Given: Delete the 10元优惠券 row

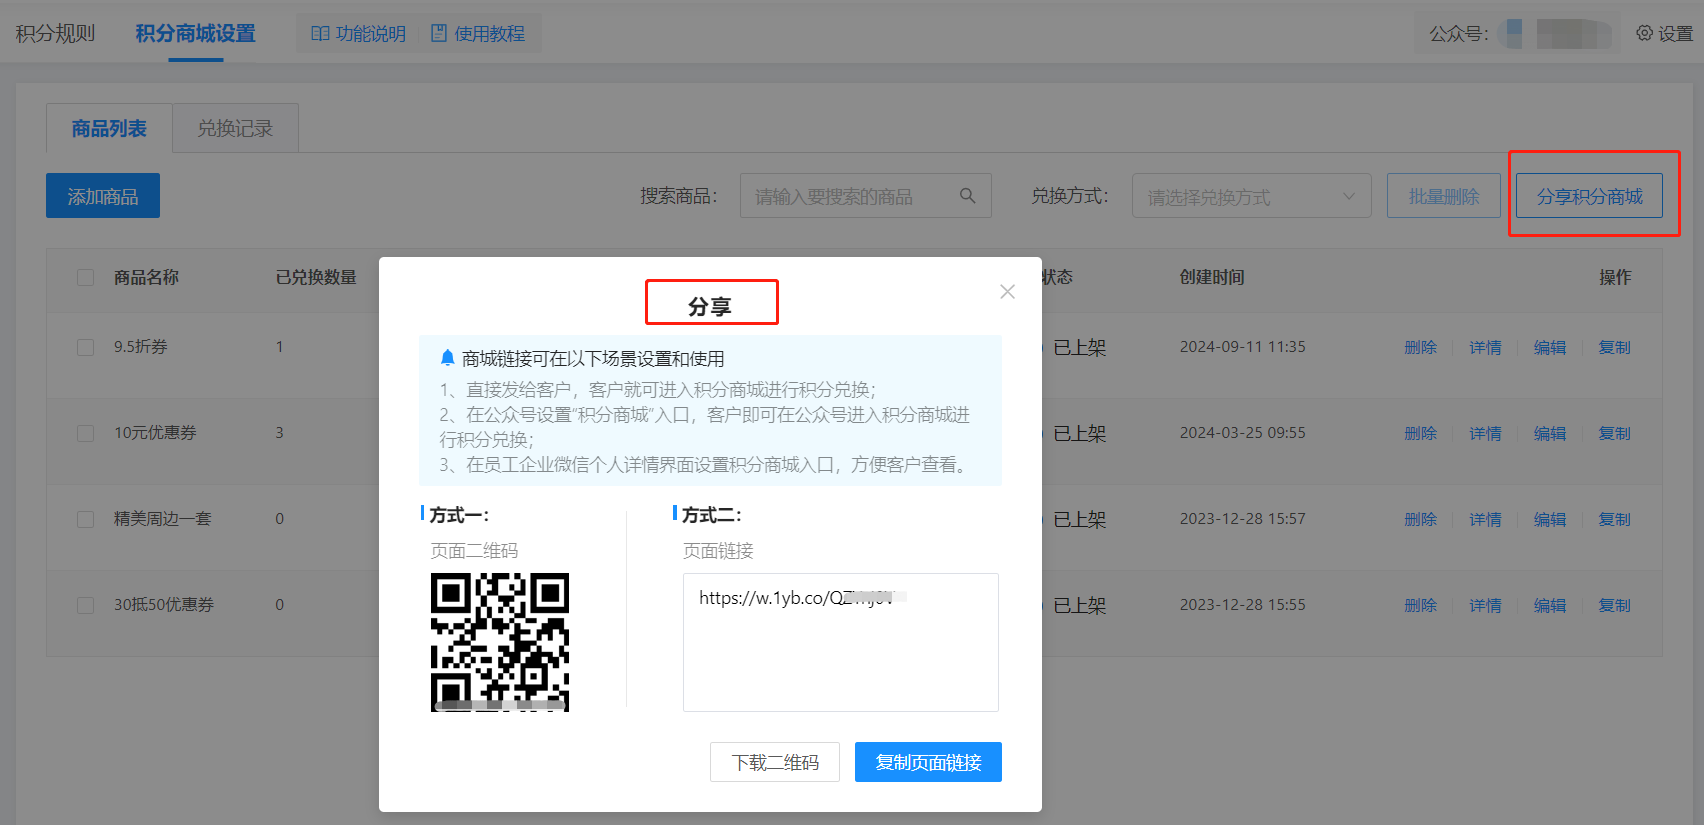Looking at the screenshot, I should pos(1420,433).
